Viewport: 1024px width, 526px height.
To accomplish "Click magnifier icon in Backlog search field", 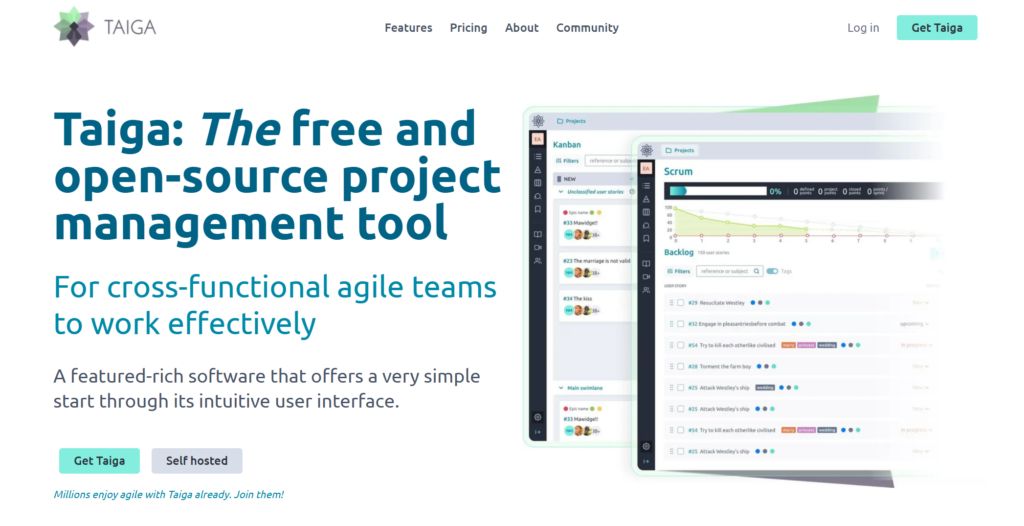I will click(x=756, y=271).
